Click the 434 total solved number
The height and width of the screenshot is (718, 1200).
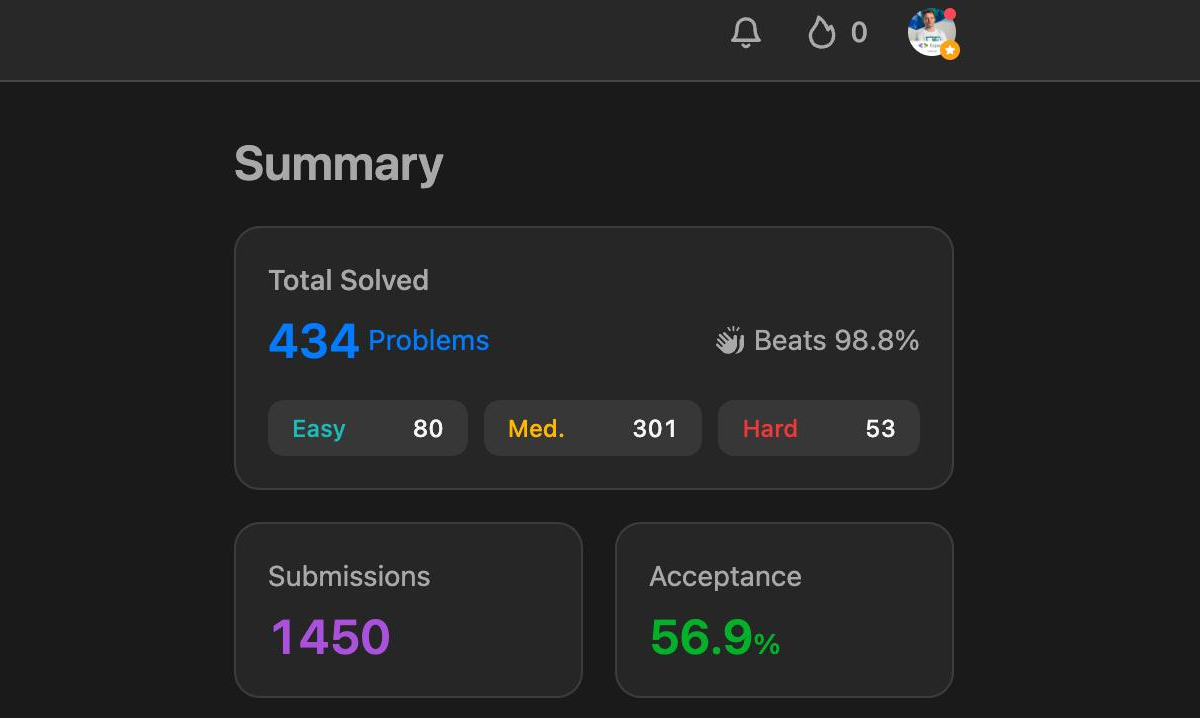pyautogui.click(x=313, y=341)
